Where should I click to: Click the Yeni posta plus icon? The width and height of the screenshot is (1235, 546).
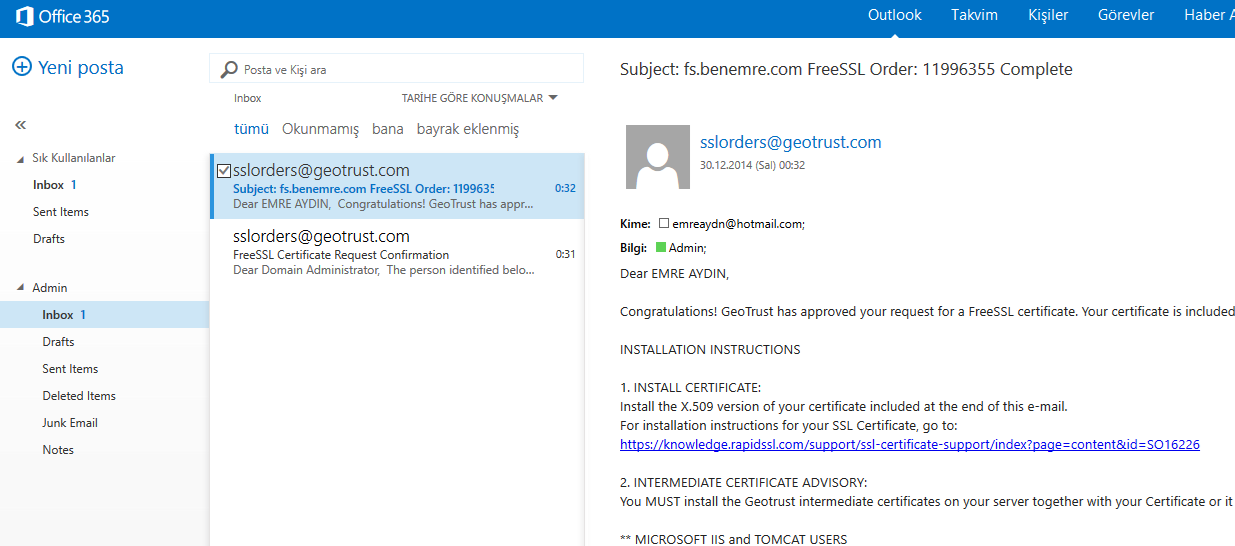[x=22, y=67]
